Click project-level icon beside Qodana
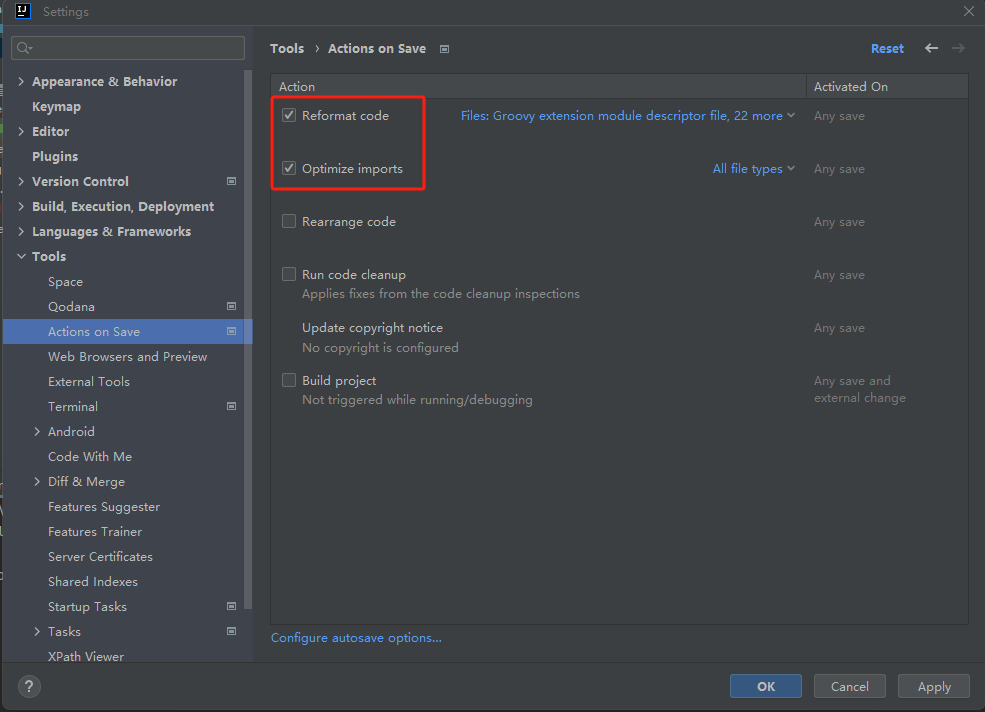The width and height of the screenshot is (985, 712). click(x=231, y=306)
